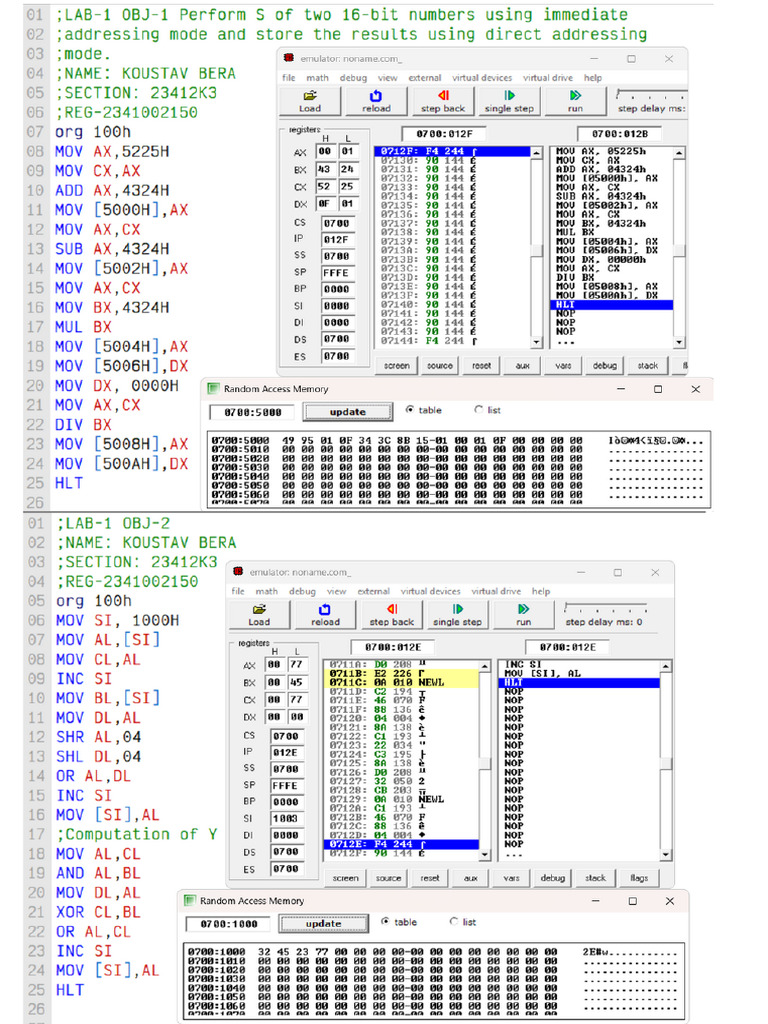
Task: Click single step icon in emulator showing IP 012E
Action: tap(458, 609)
